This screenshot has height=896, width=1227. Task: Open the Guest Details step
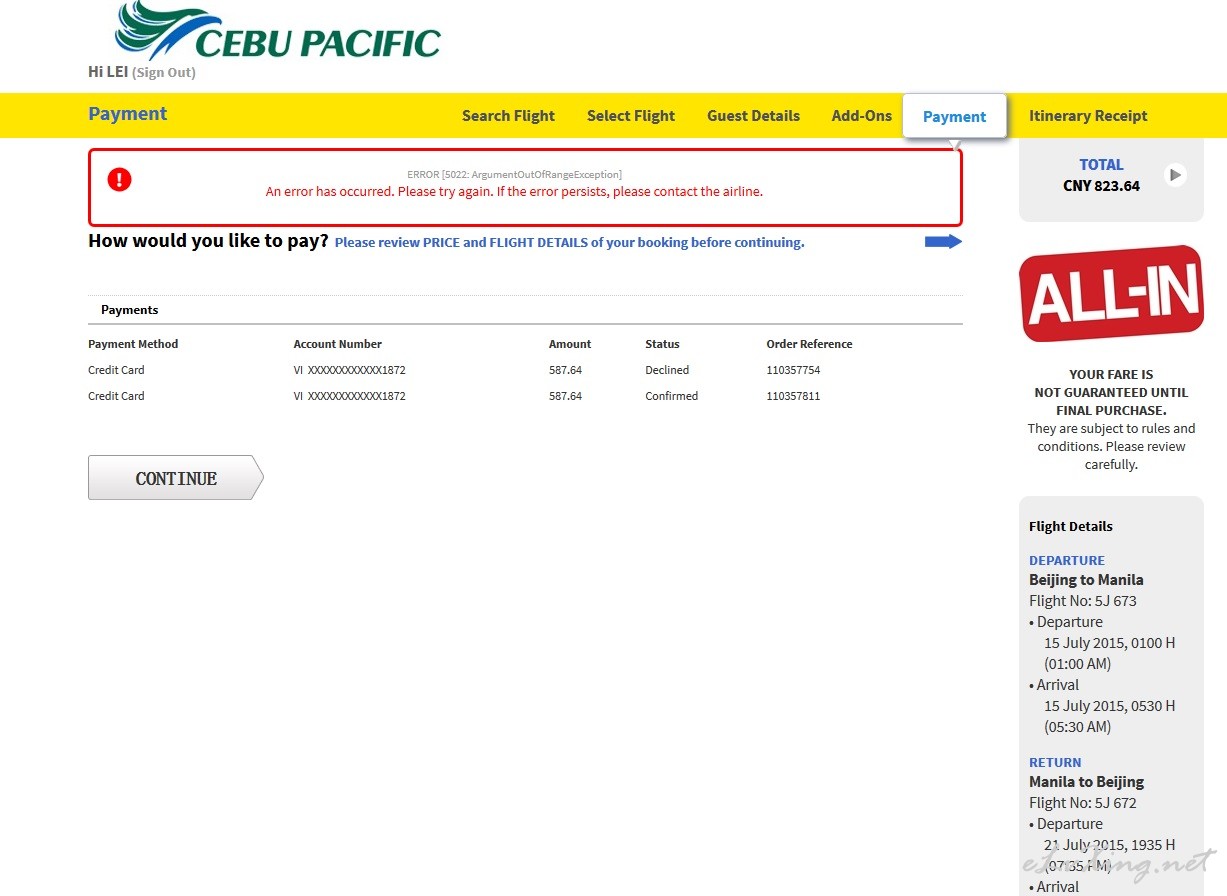753,116
